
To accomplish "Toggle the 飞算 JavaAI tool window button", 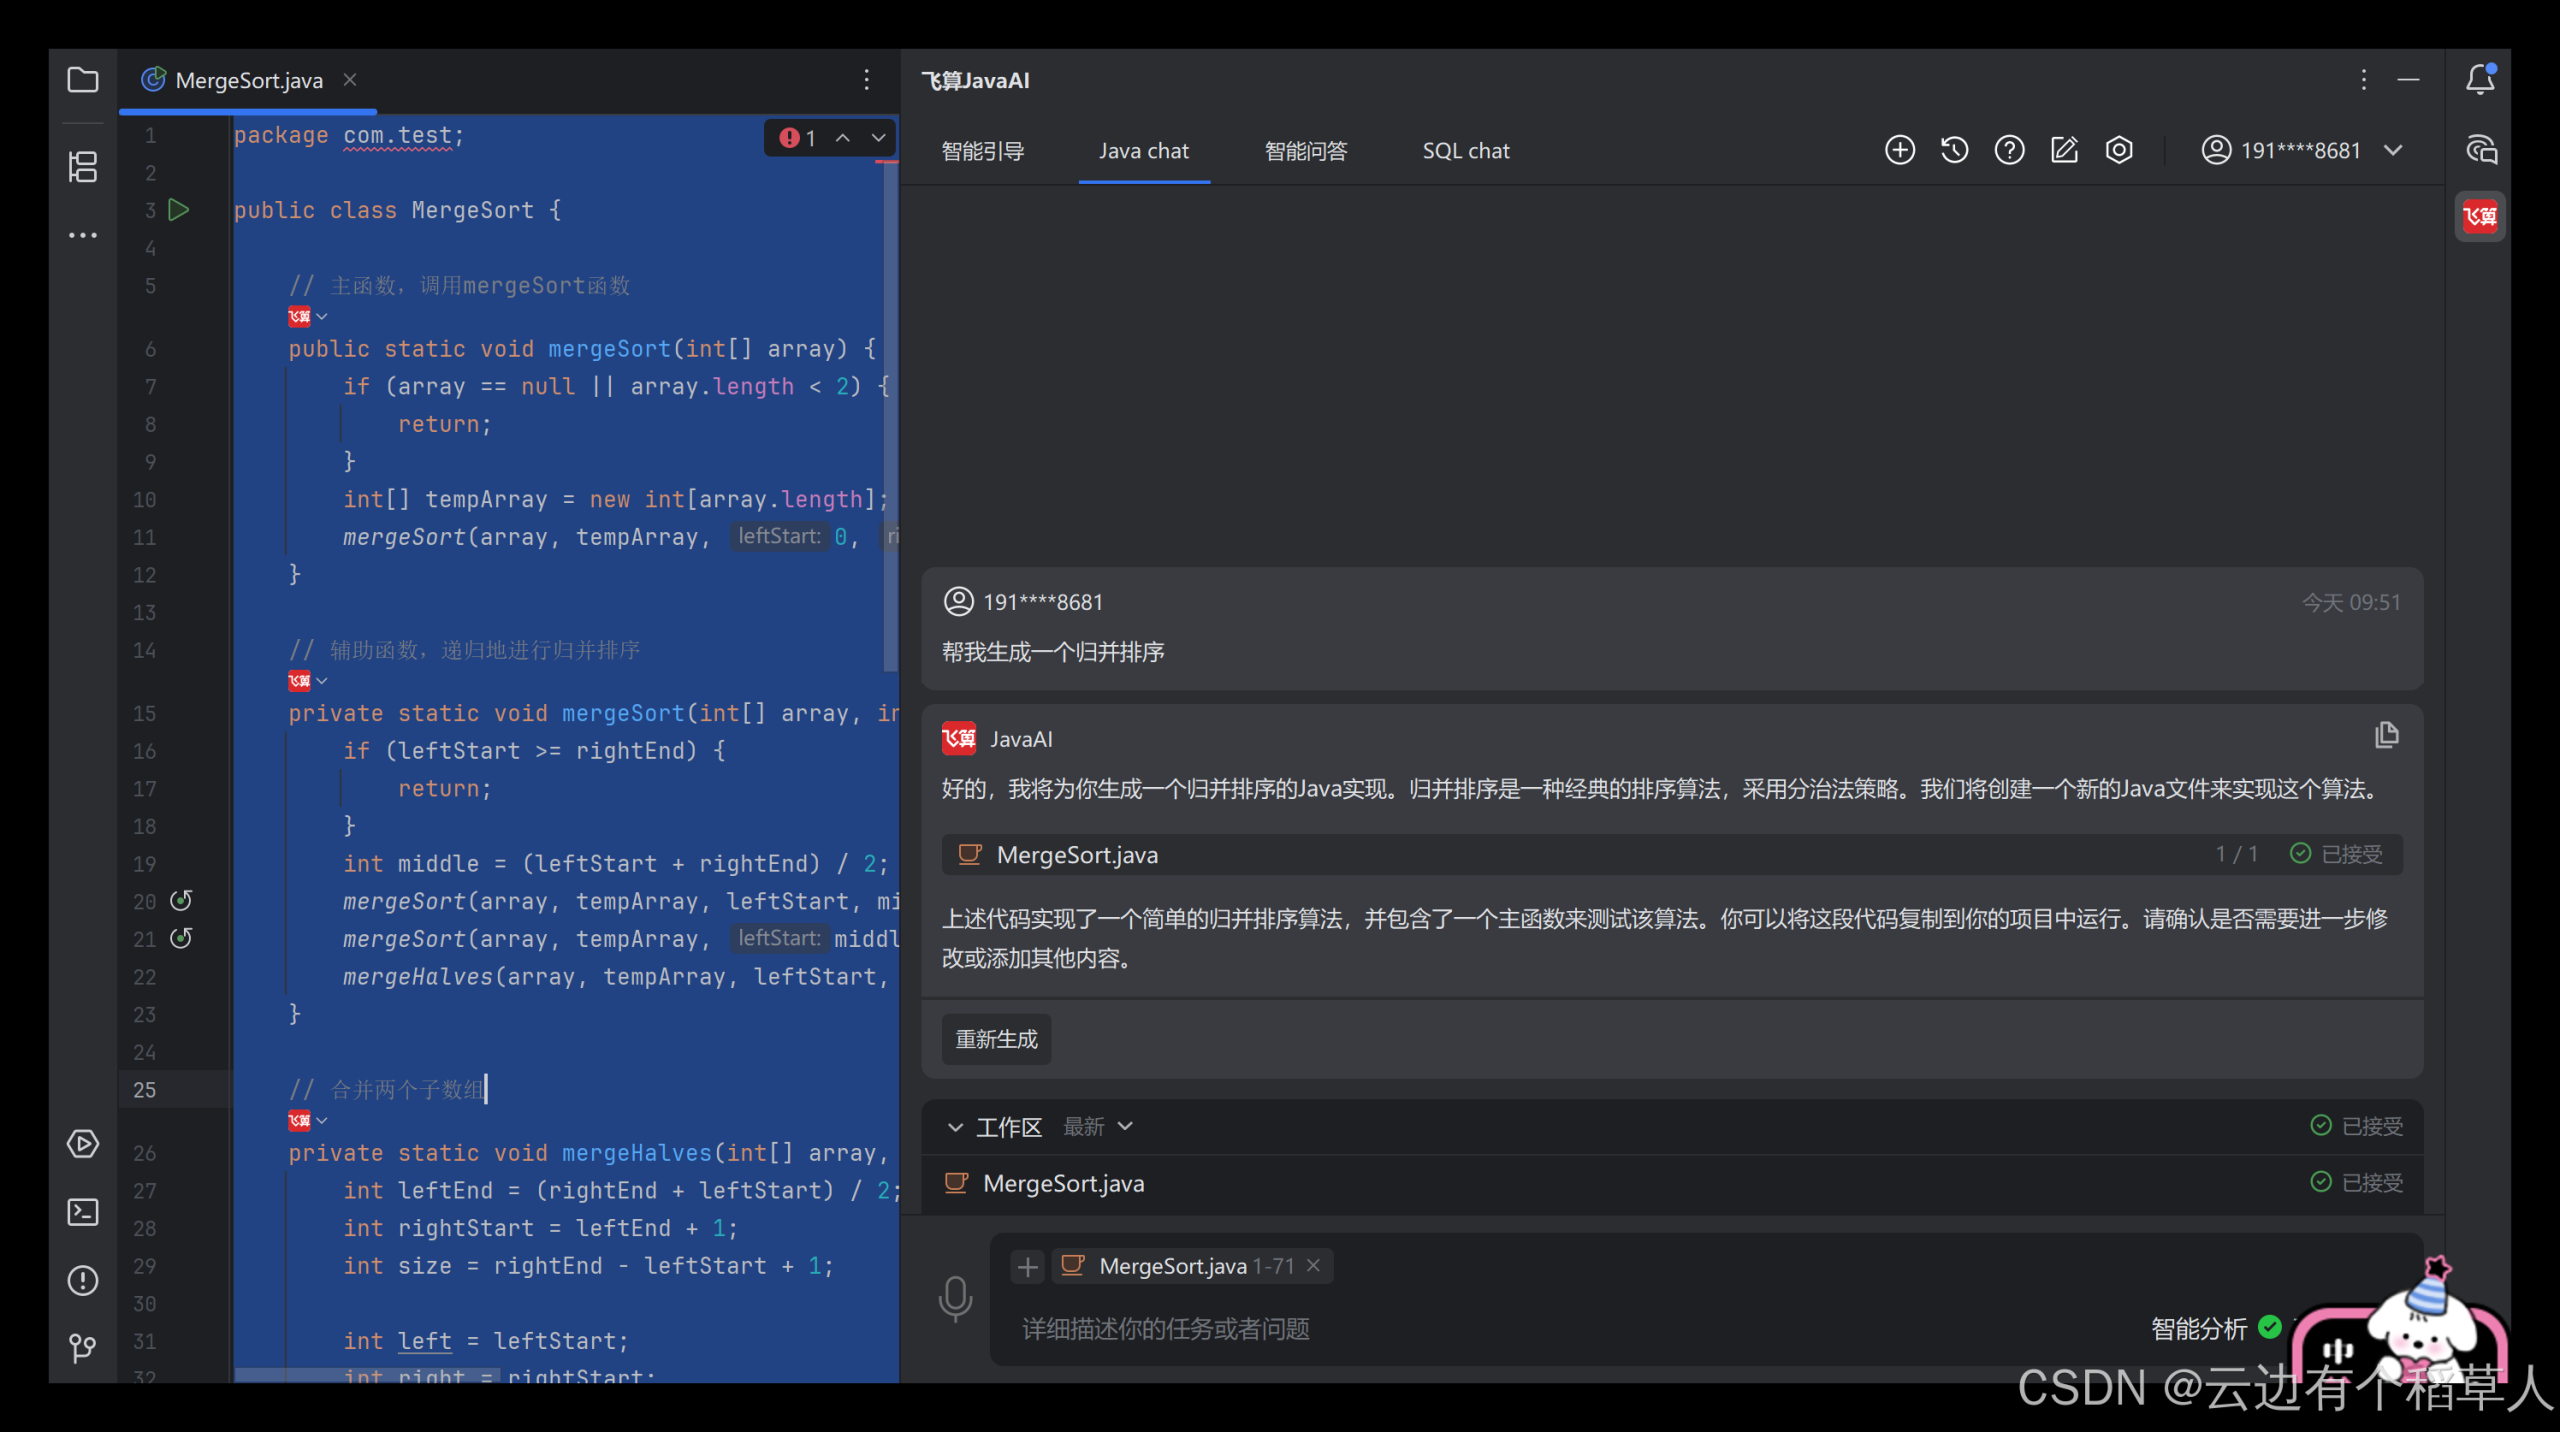I will pyautogui.click(x=2480, y=216).
